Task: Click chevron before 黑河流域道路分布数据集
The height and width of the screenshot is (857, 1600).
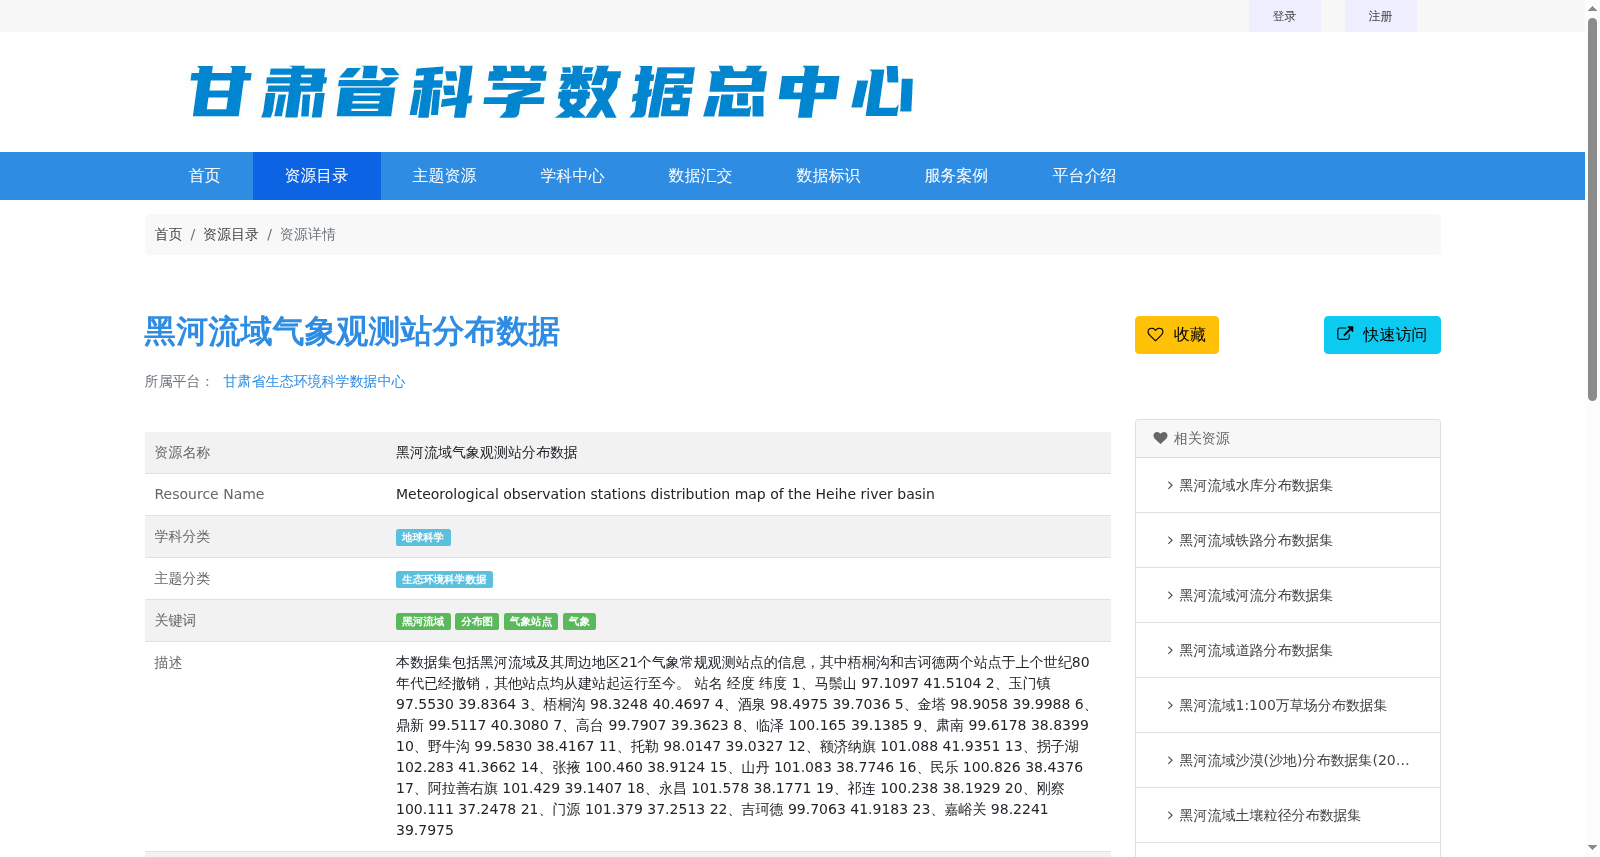Action: [1170, 650]
